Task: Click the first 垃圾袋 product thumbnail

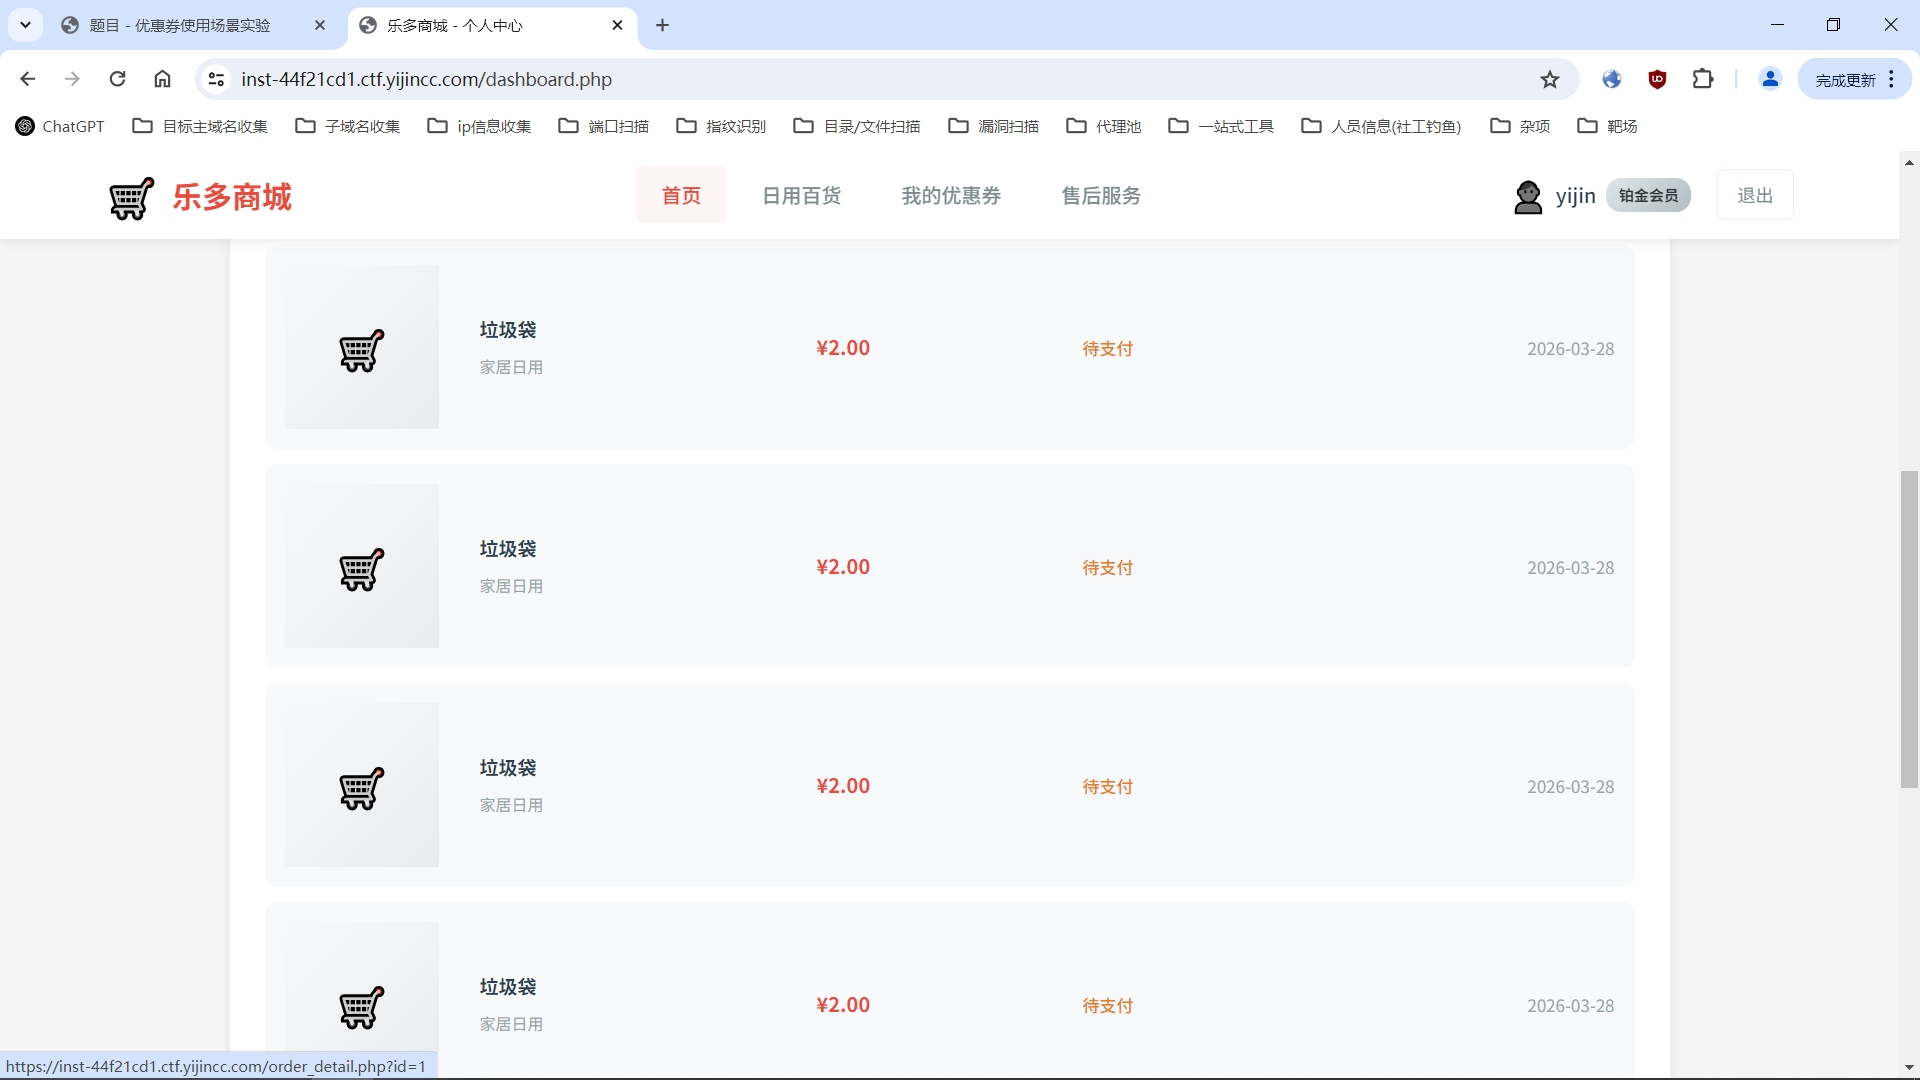Action: click(362, 347)
